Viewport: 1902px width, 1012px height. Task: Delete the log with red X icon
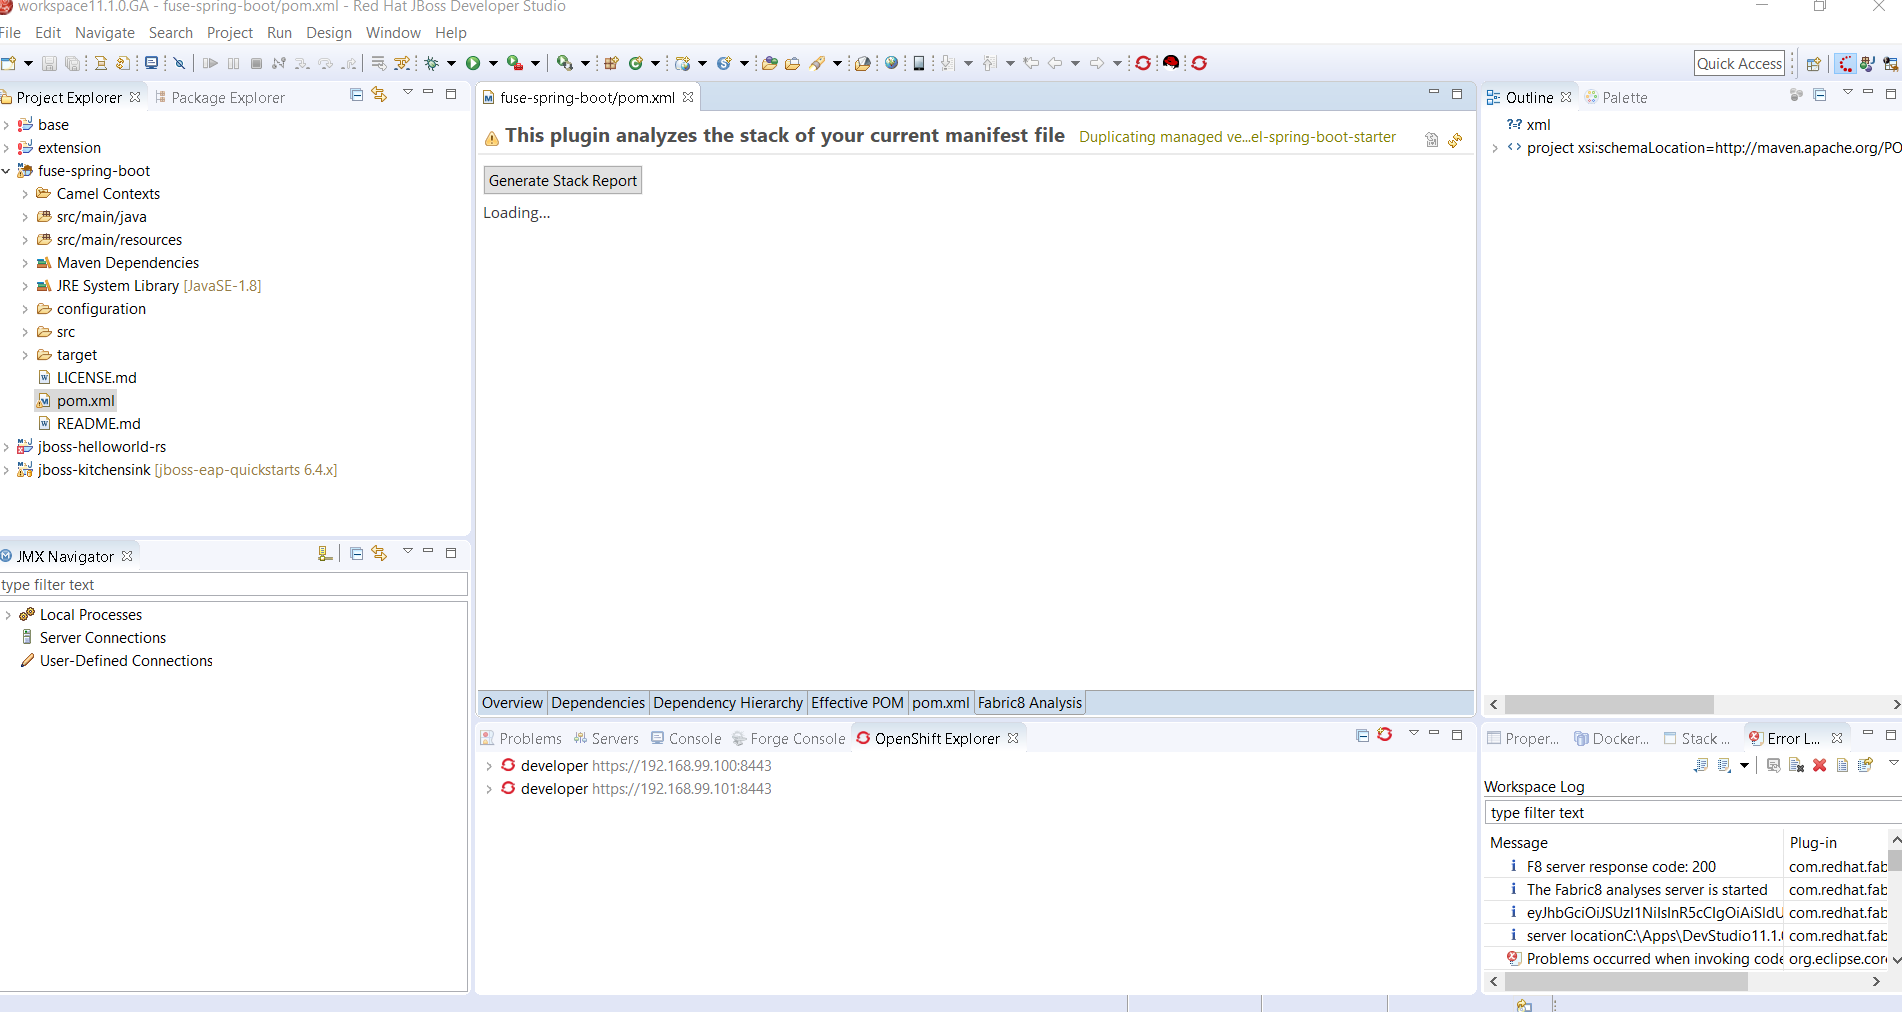(1820, 765)
